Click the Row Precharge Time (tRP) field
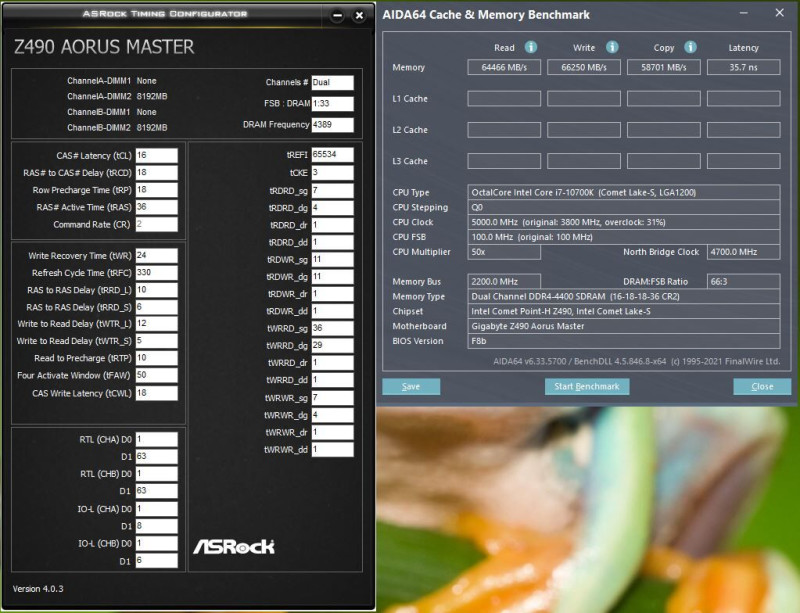 tap(157, 190)
